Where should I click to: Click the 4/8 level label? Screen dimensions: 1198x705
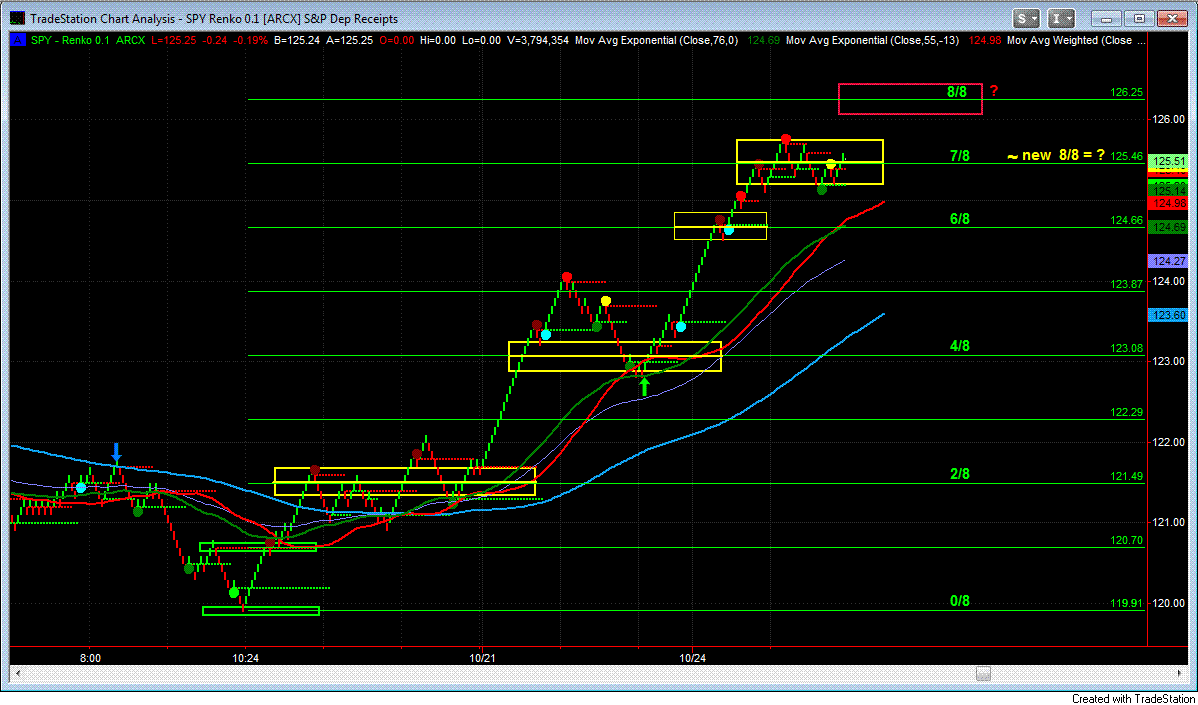(960, 348)
